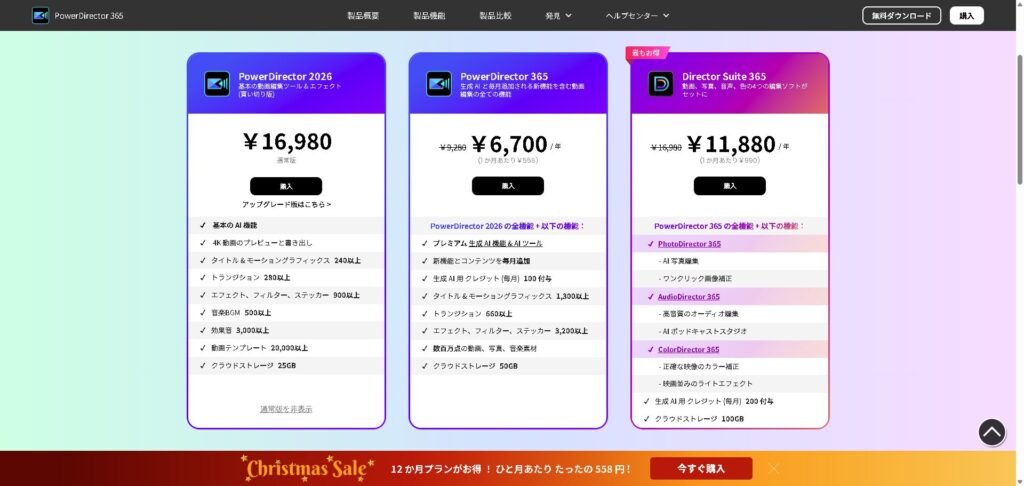
Task: Click the scroll-to-top arrow button
Action: (x=991, y=432)
